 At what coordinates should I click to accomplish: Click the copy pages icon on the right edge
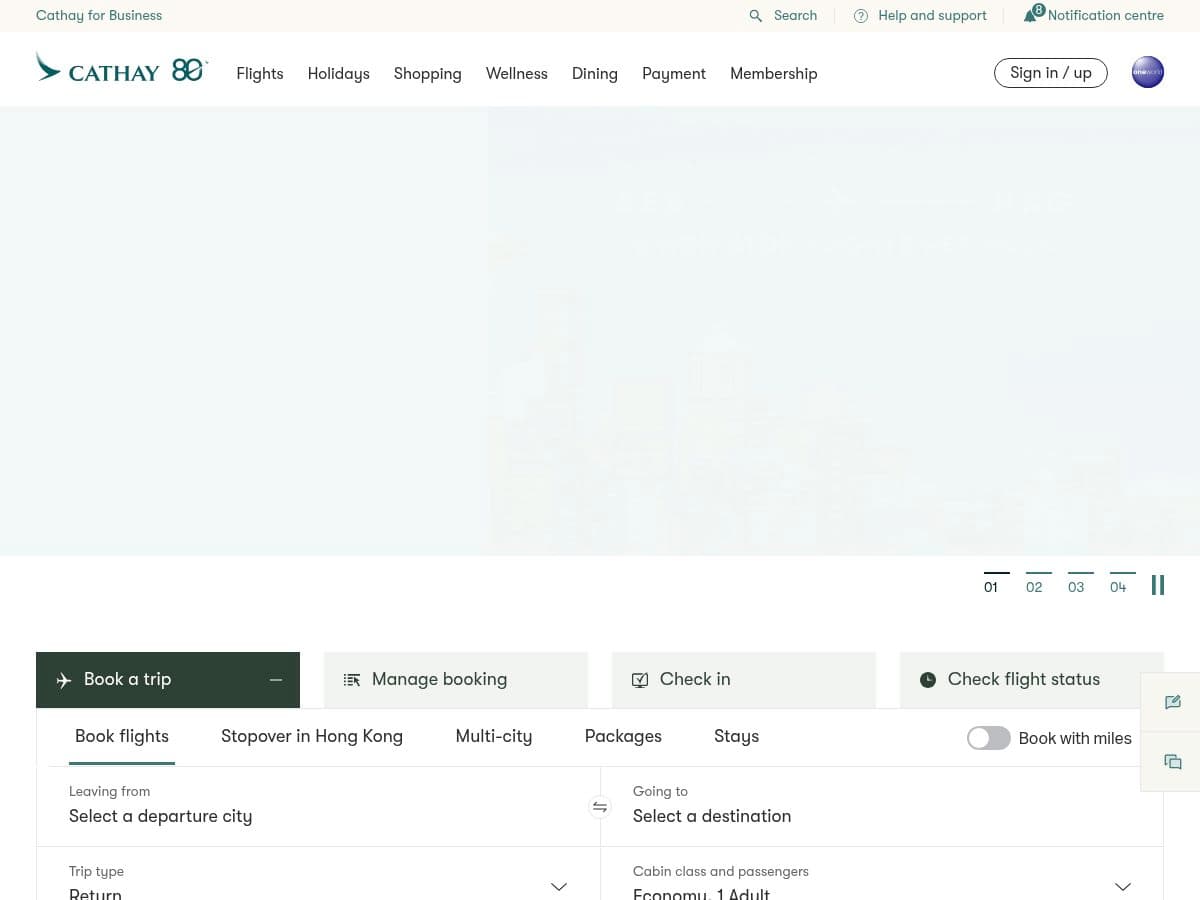coord(1172,761)
